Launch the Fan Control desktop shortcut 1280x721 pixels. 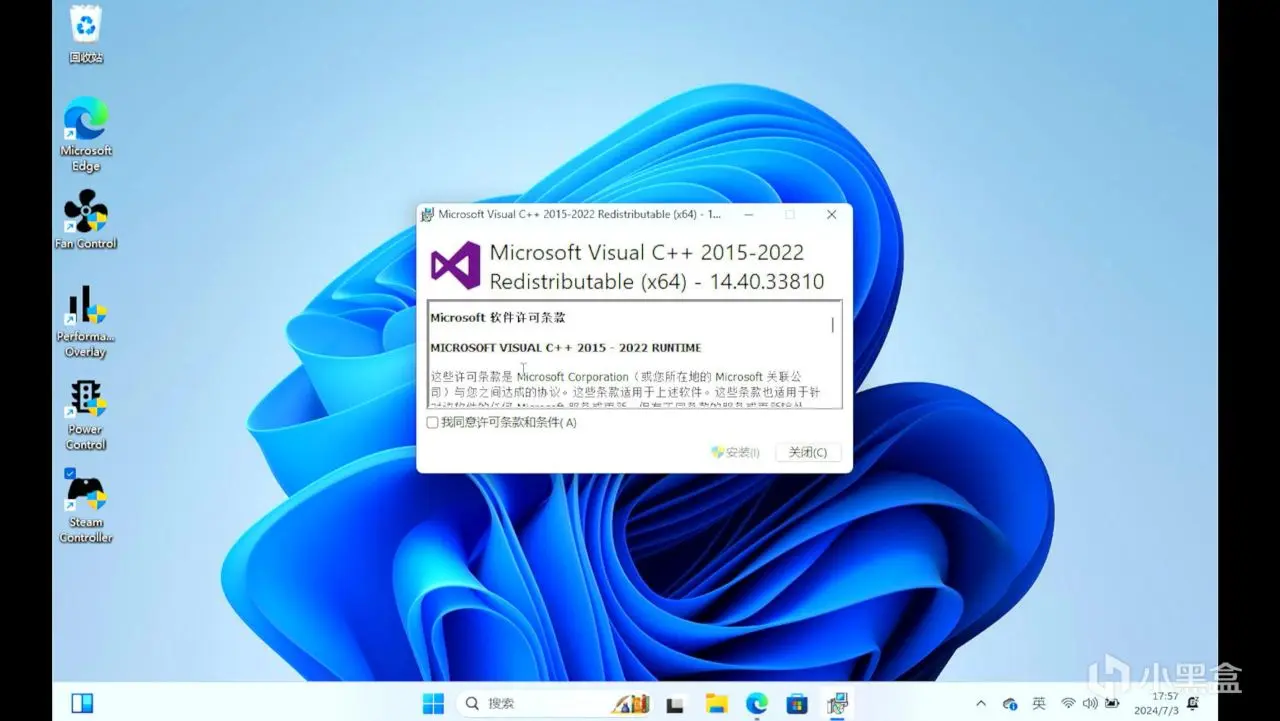[86, 219]
